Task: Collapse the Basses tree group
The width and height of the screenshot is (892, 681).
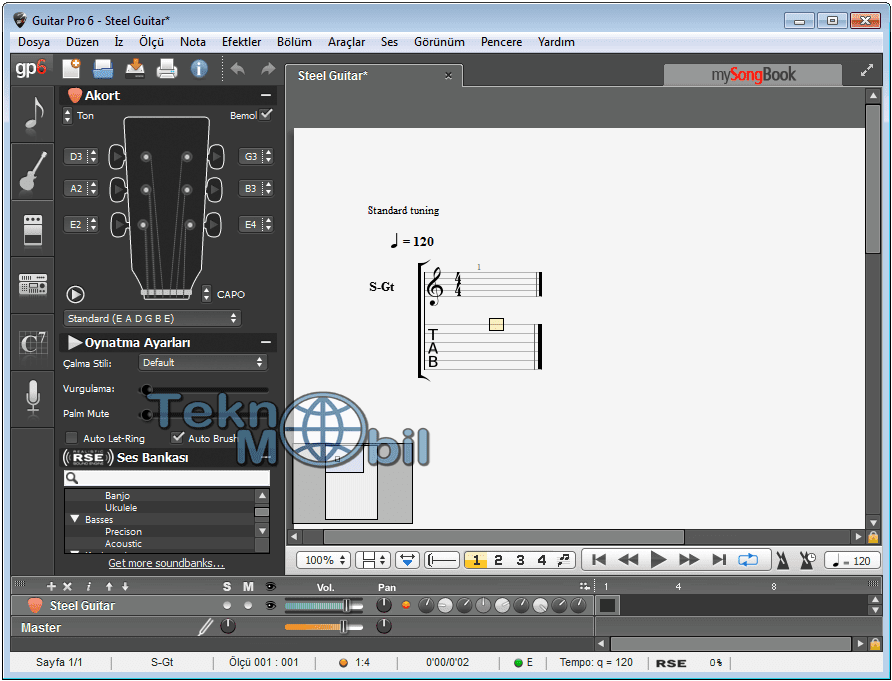Action: coord(75,519)
